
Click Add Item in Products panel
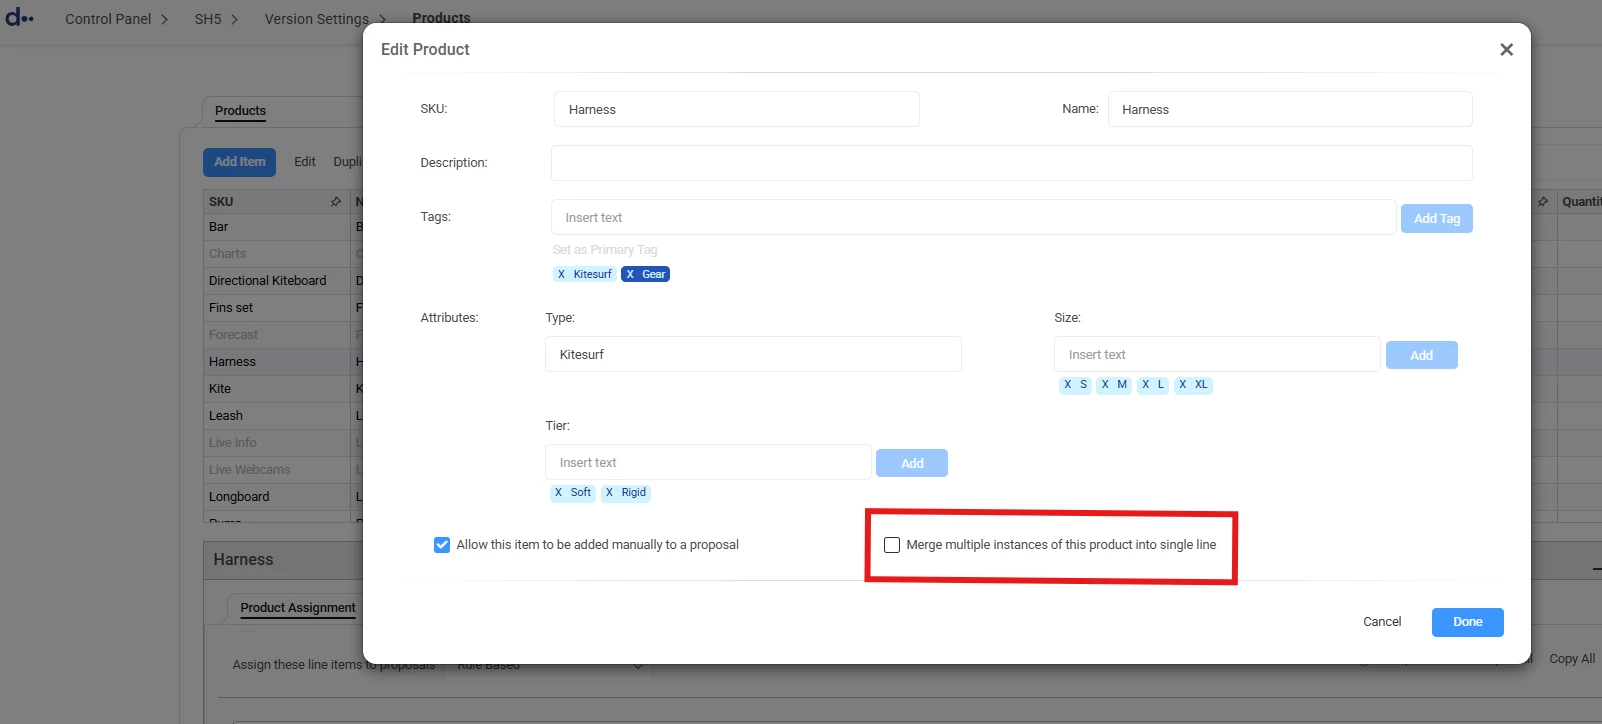(x=240, y=162)
